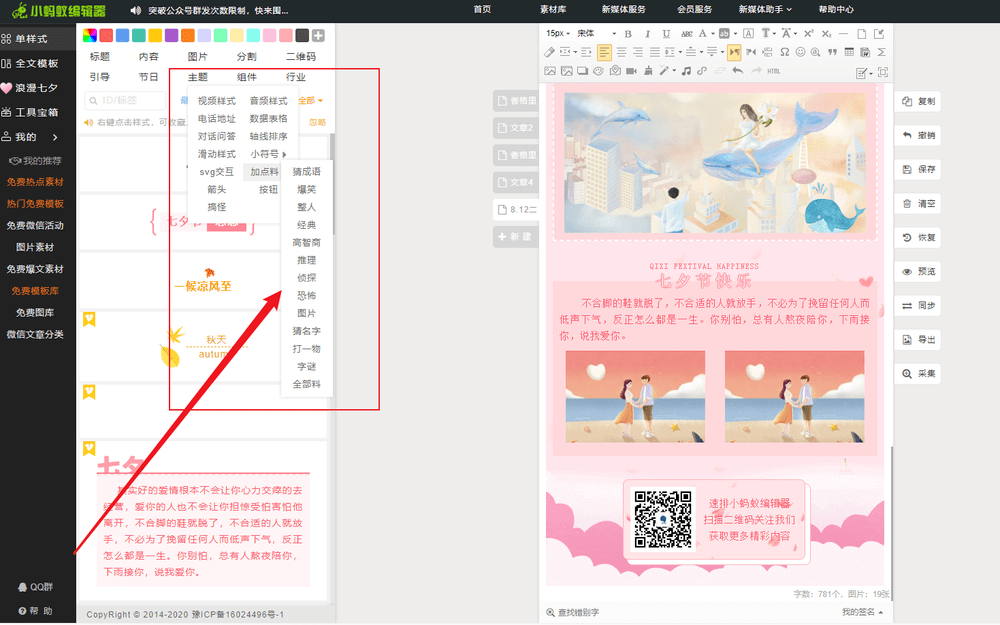
Task: Insert music
Action: tap(686, 71)
